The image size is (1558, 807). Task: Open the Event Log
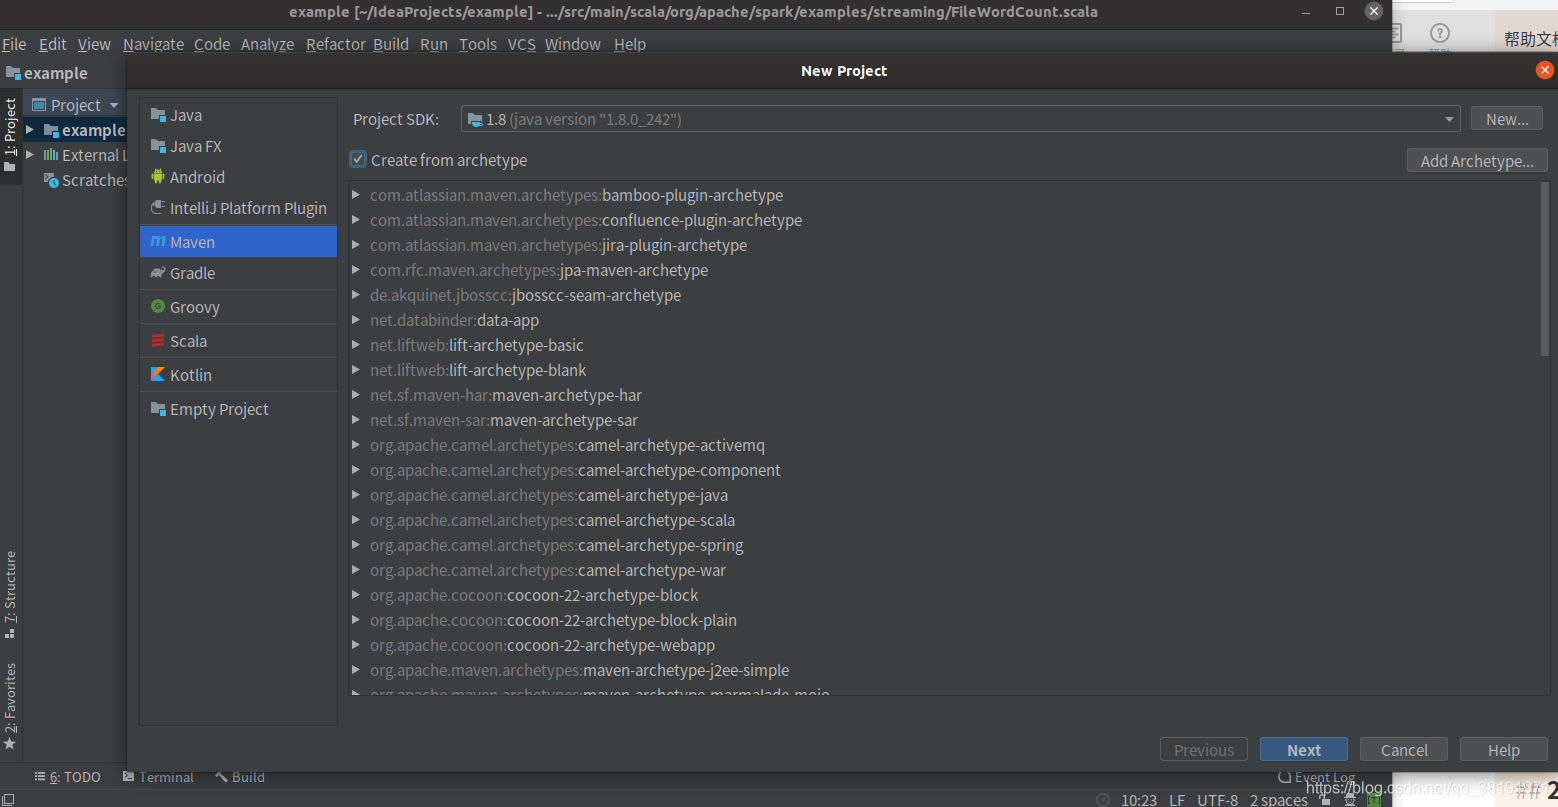(1317, 777)
